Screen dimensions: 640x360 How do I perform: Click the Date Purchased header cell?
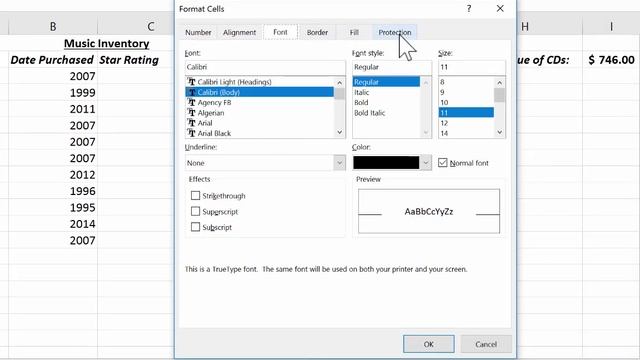(x=52, y=60)
